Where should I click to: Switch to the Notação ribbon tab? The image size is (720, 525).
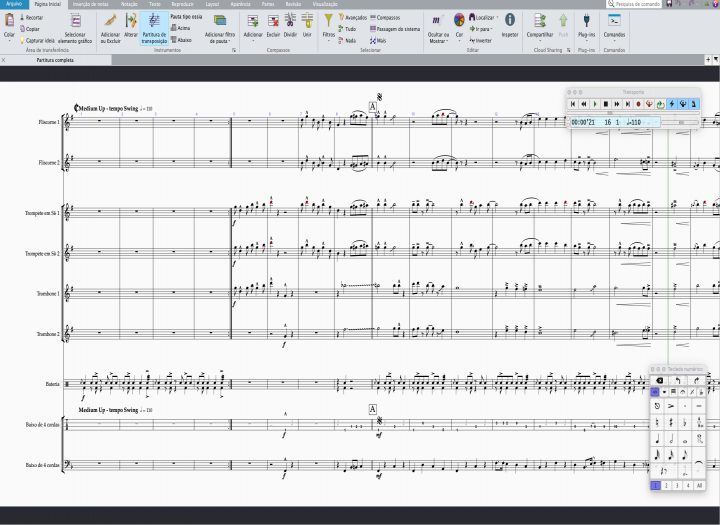click(129, 4)
